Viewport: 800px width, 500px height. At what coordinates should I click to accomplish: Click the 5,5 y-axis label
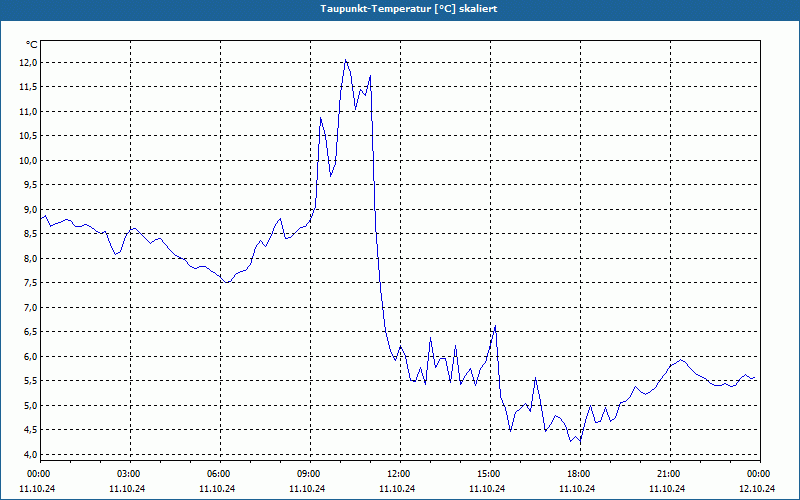pyautogui.click(x=30, y=381)
